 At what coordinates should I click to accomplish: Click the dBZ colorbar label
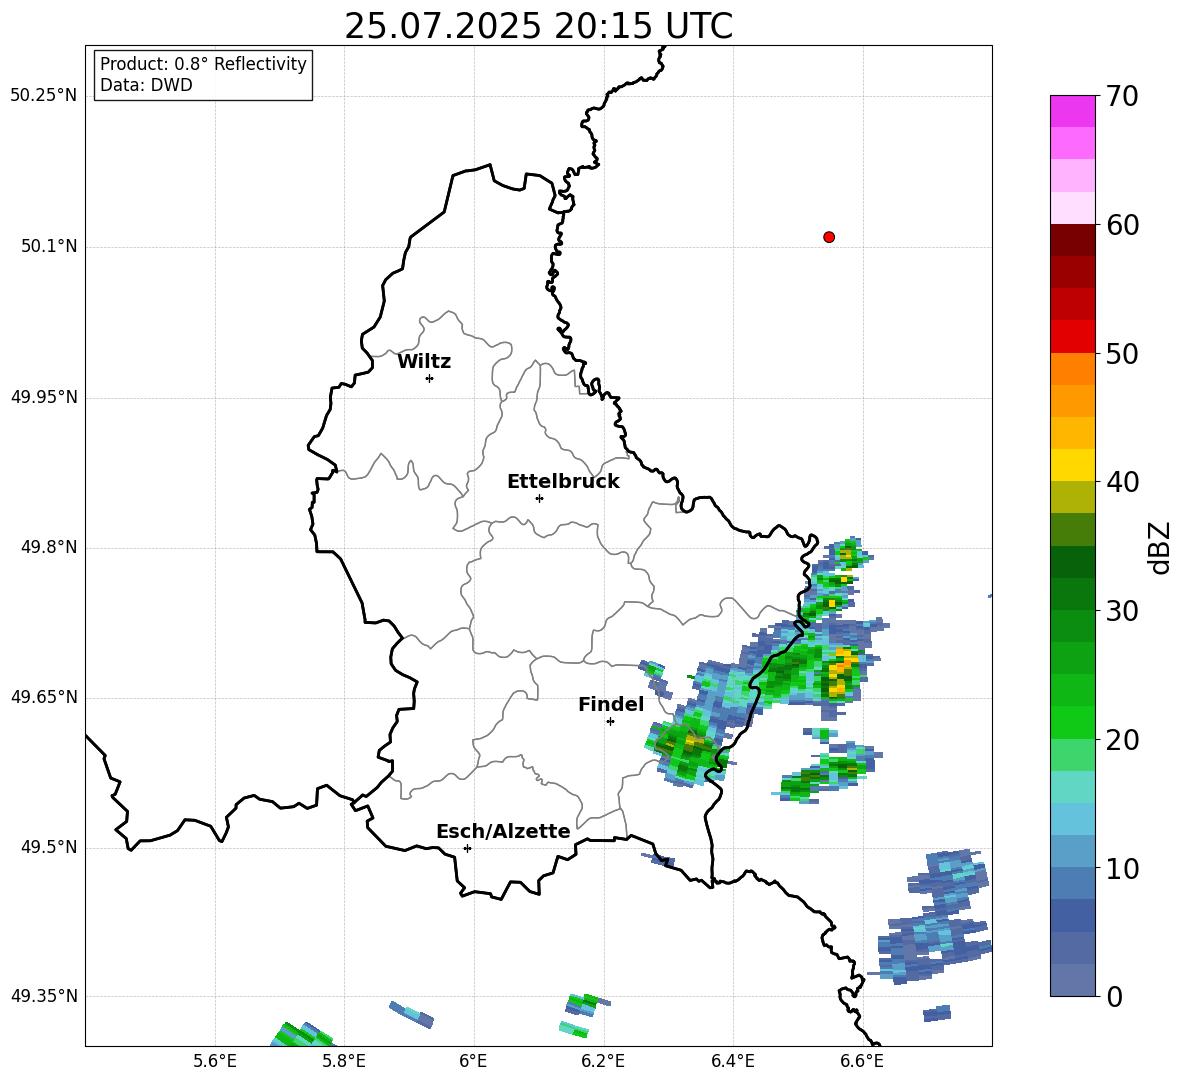tap(1159, 547)
